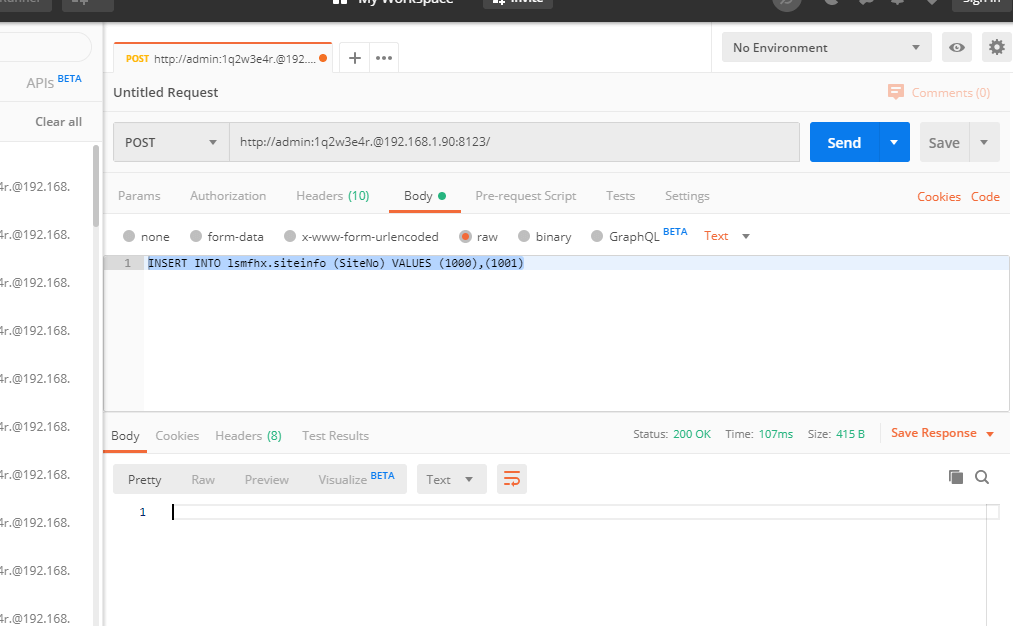The width and height of the screenshot is (1013, 626).
Task: Click the sidebar history vertical scrollbar
Action: pos(96,185)
